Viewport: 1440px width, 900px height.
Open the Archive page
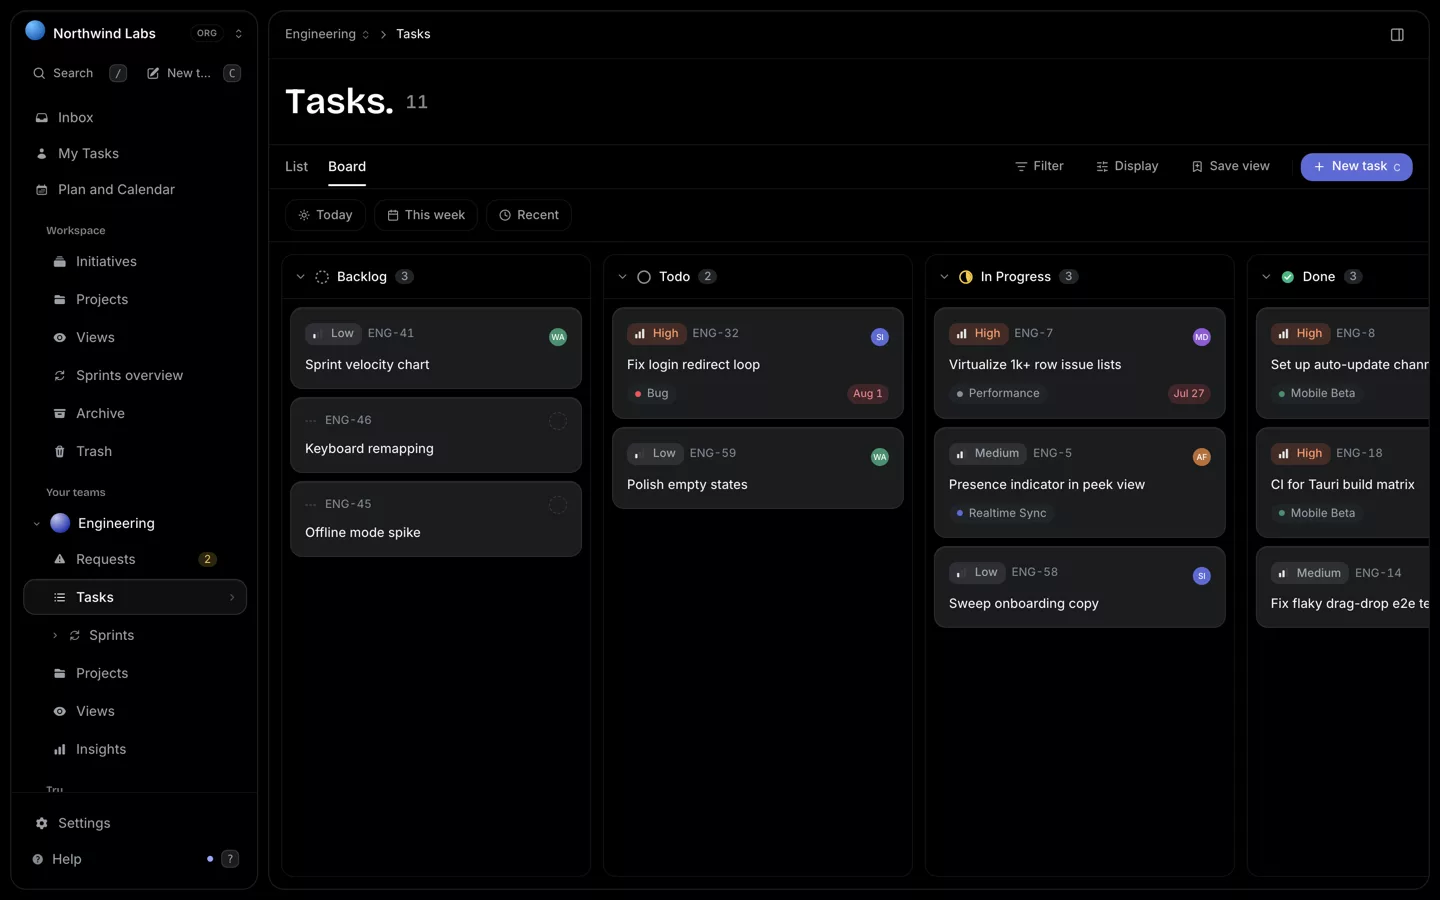135,413
